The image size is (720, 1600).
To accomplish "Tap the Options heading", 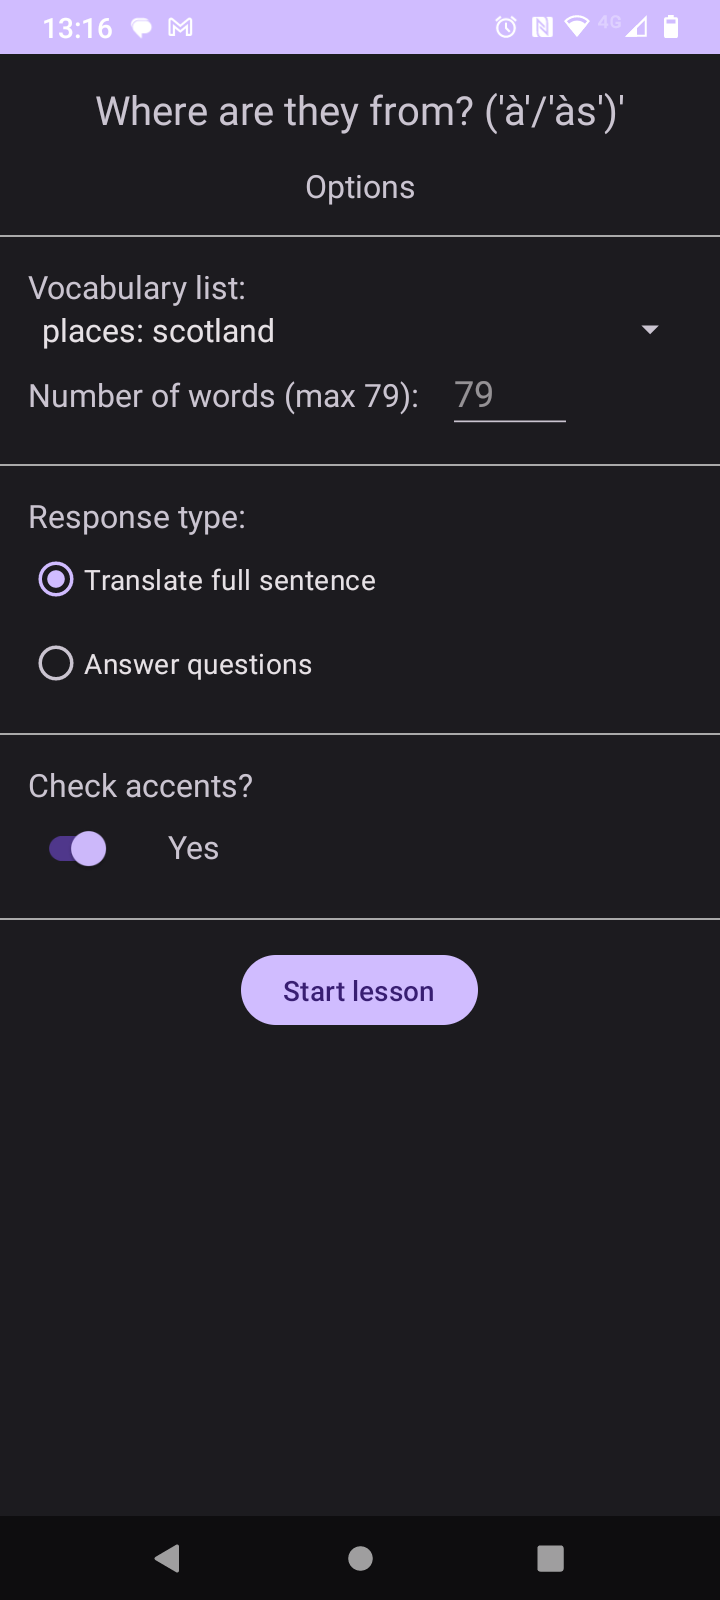I will (x=360, y=187).
